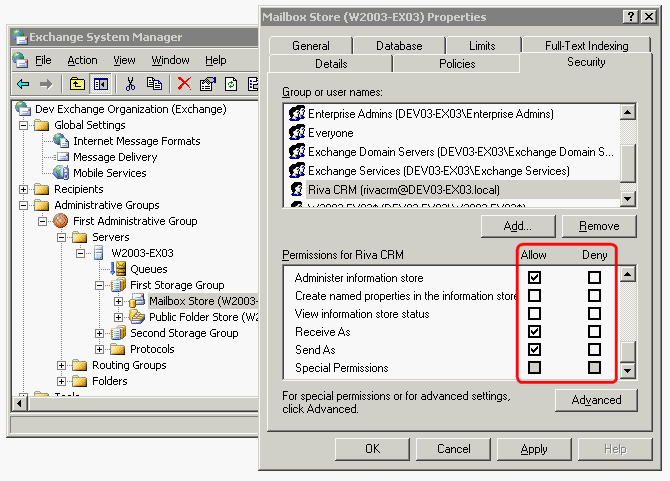Collapse the Administrative Groups node

pyautogui.click(x=24, y=205)
